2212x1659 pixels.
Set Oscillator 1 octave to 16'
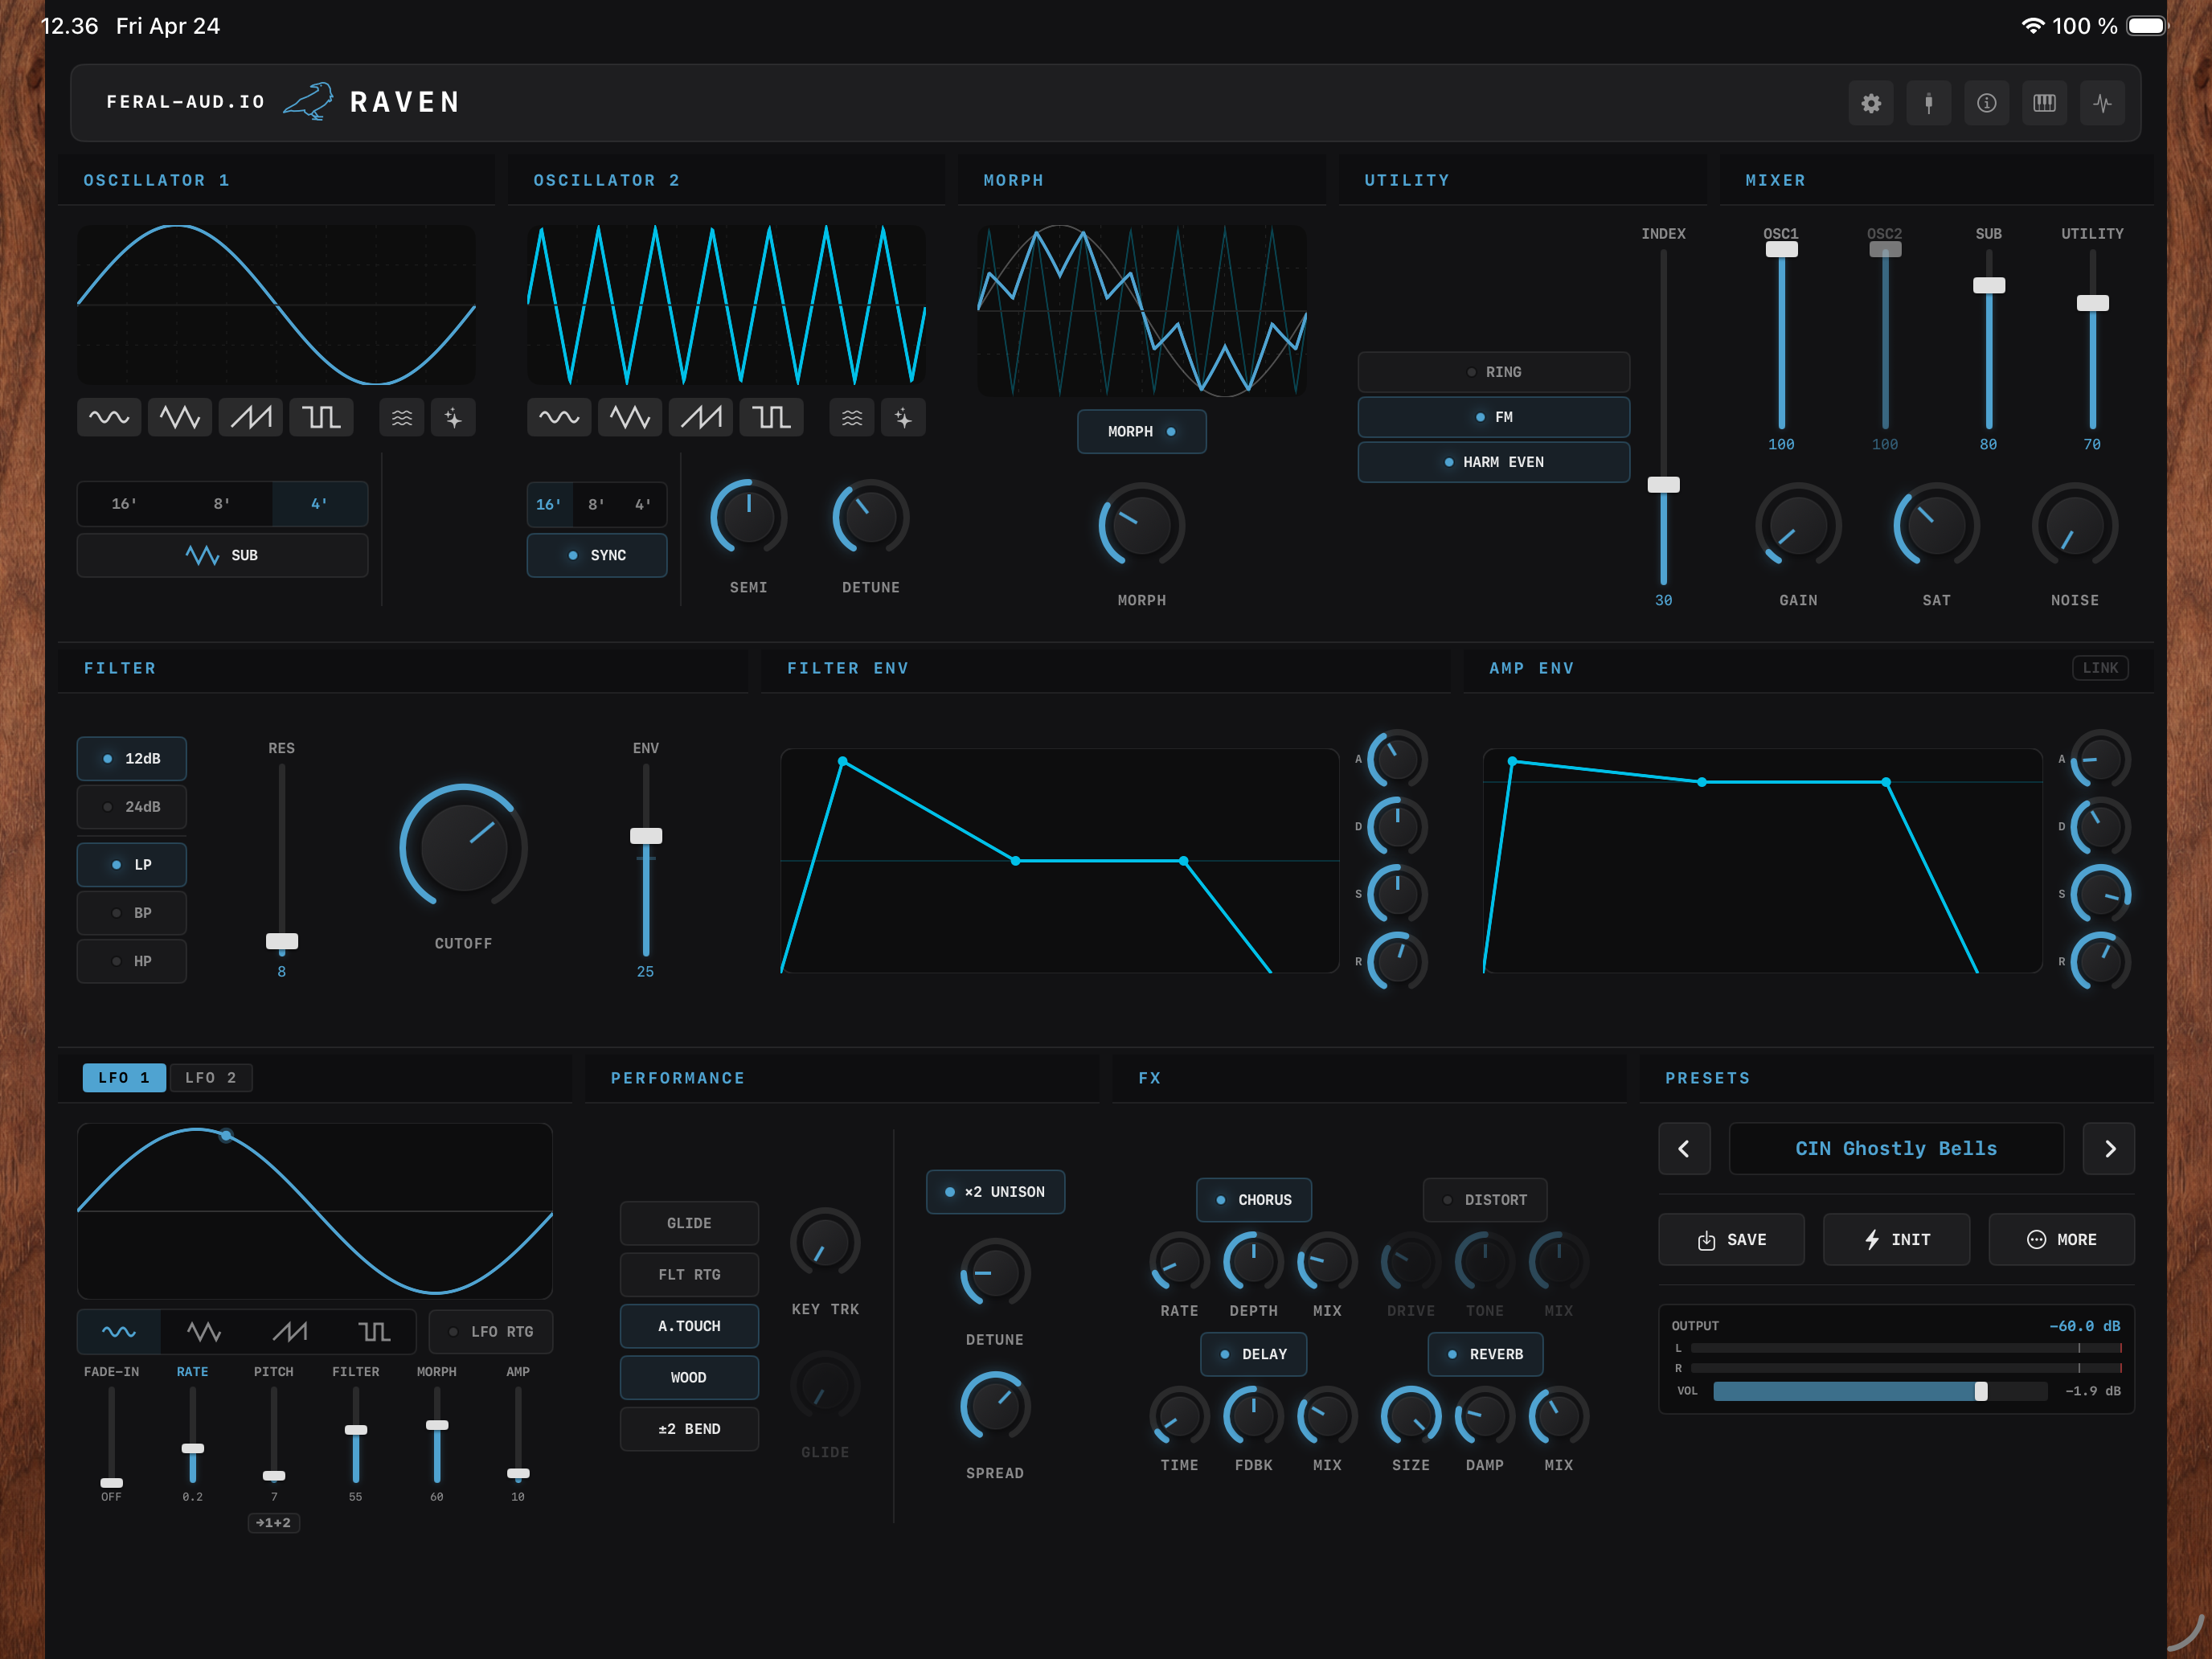coord(124,504)
